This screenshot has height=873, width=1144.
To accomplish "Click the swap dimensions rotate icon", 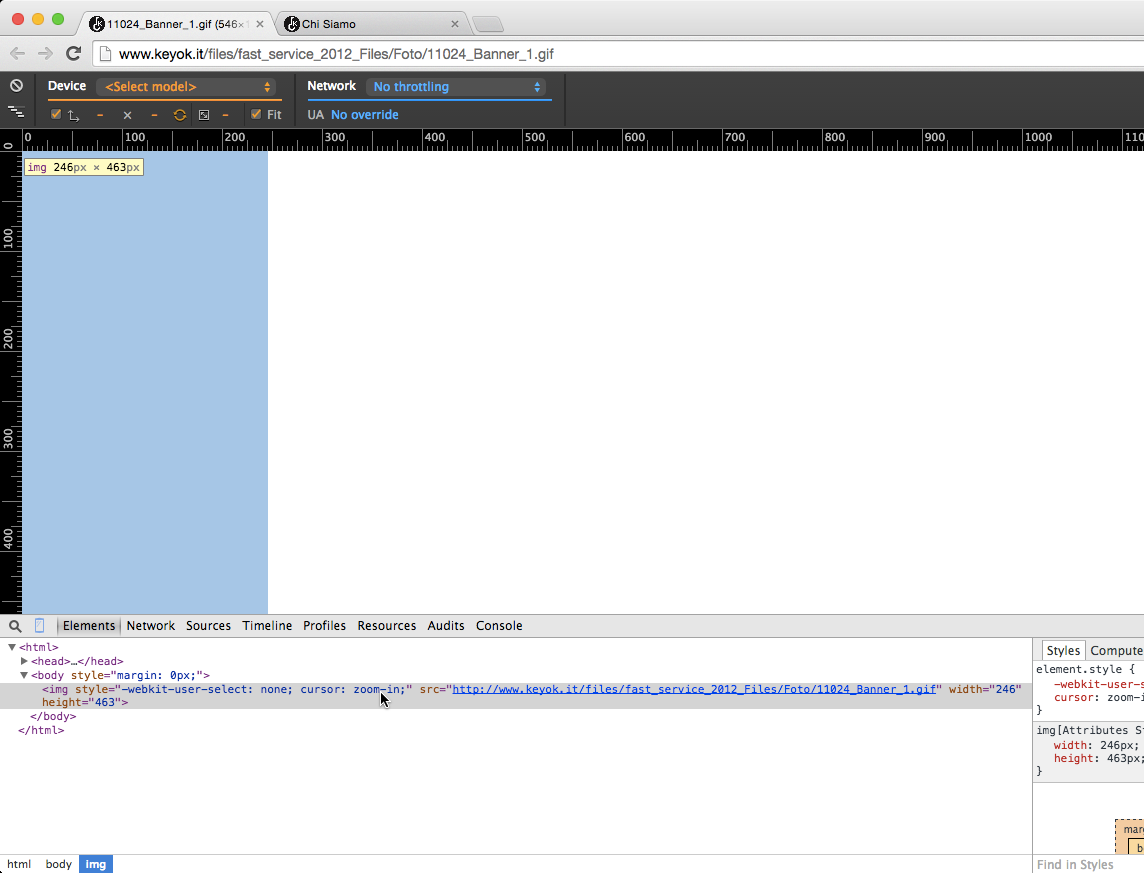I will pos(179,115).
